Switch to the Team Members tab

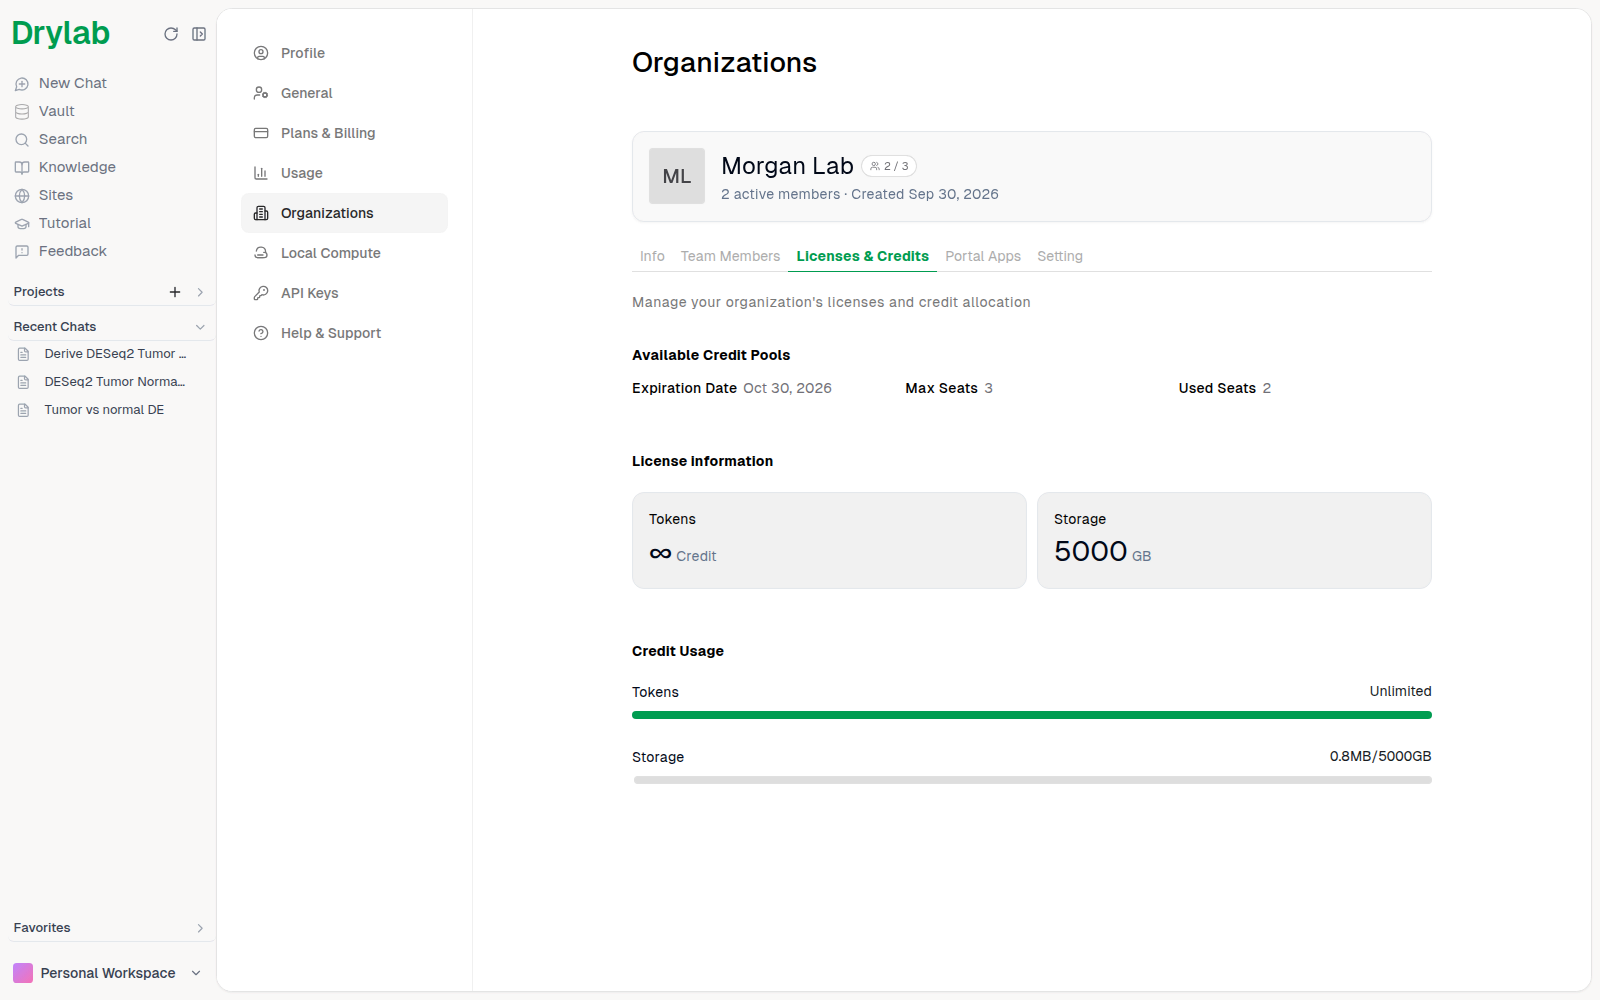point(730,256)
